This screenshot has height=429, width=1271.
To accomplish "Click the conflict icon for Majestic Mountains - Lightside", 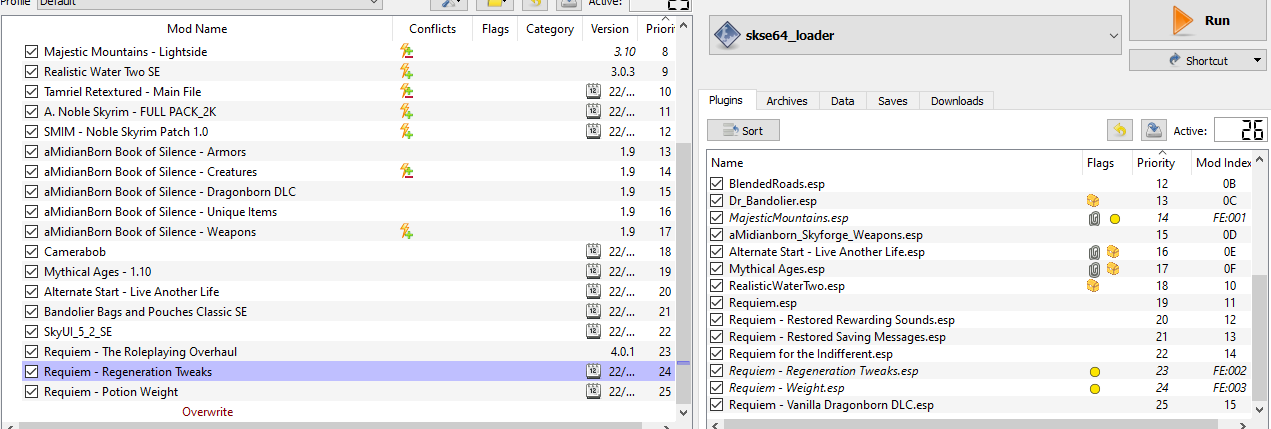I will coord(406,51).
